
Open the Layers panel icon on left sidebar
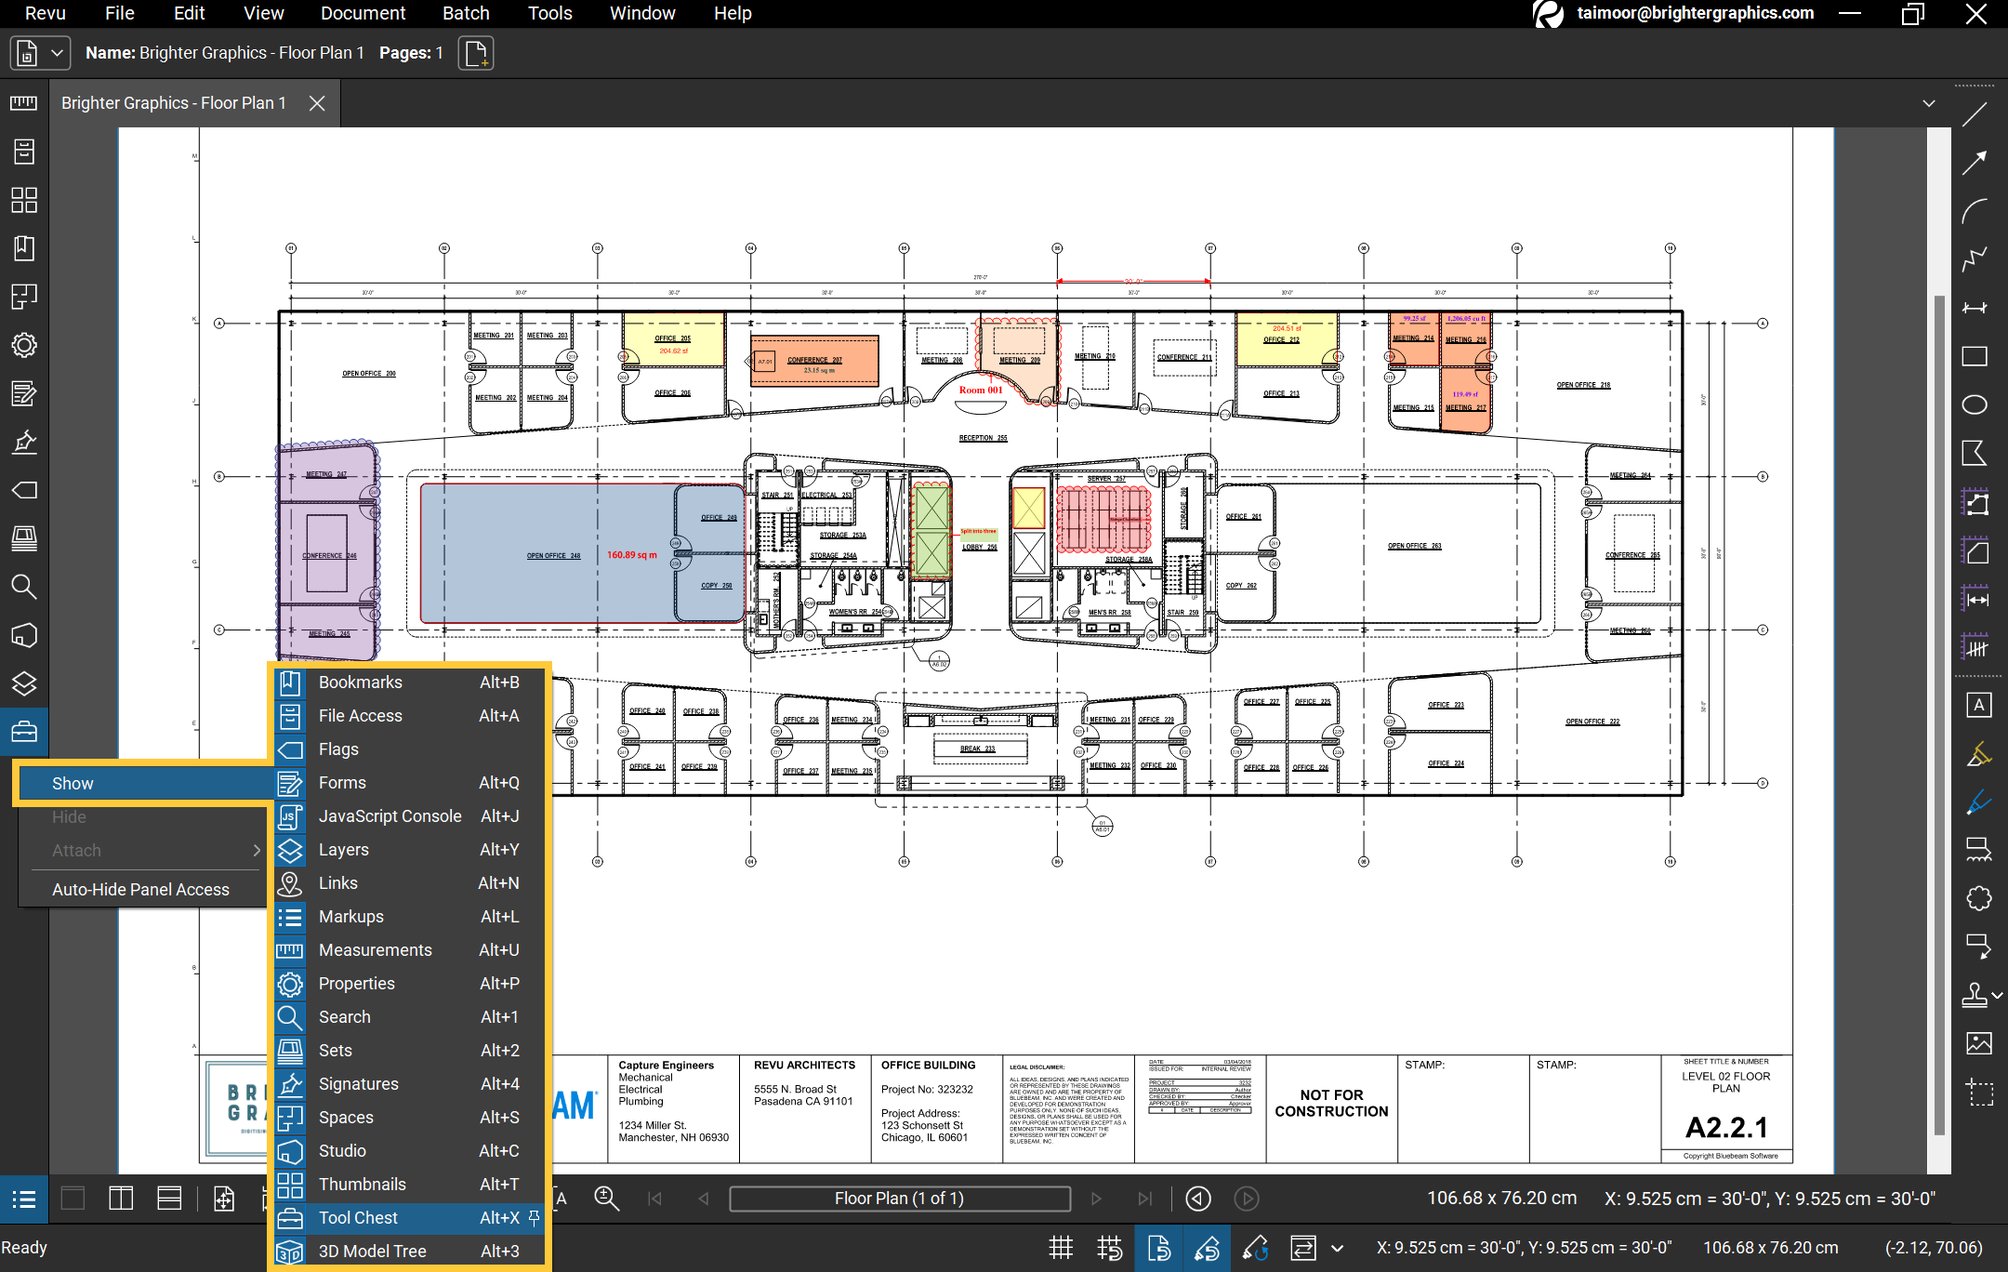(x=24, y=684)
